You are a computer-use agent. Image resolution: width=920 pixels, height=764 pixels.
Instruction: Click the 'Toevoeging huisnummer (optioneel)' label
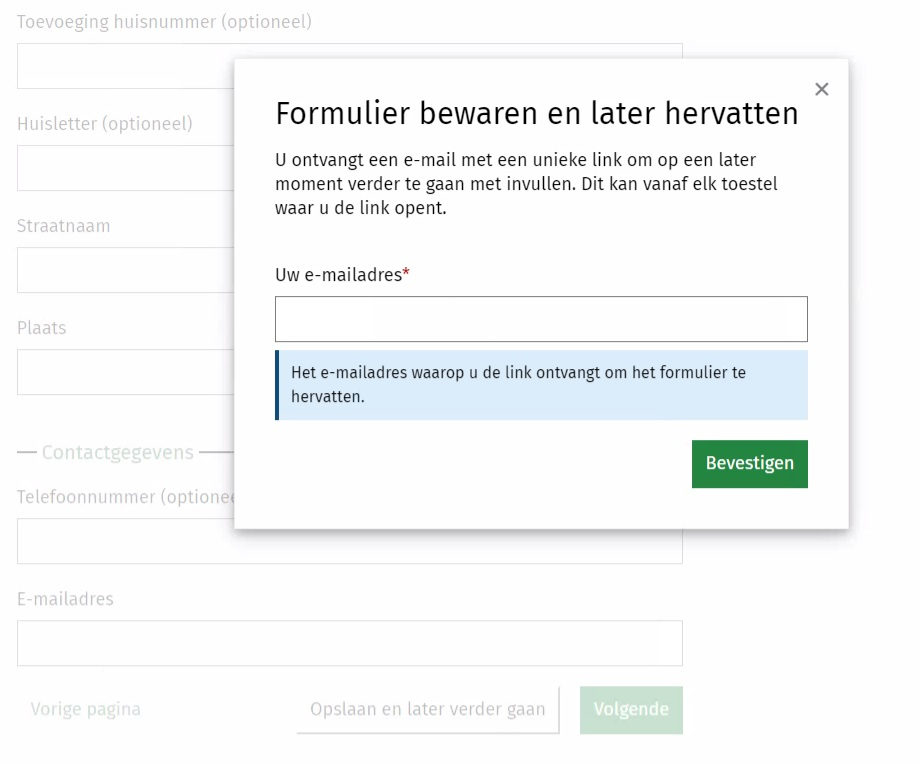point(163,21)
